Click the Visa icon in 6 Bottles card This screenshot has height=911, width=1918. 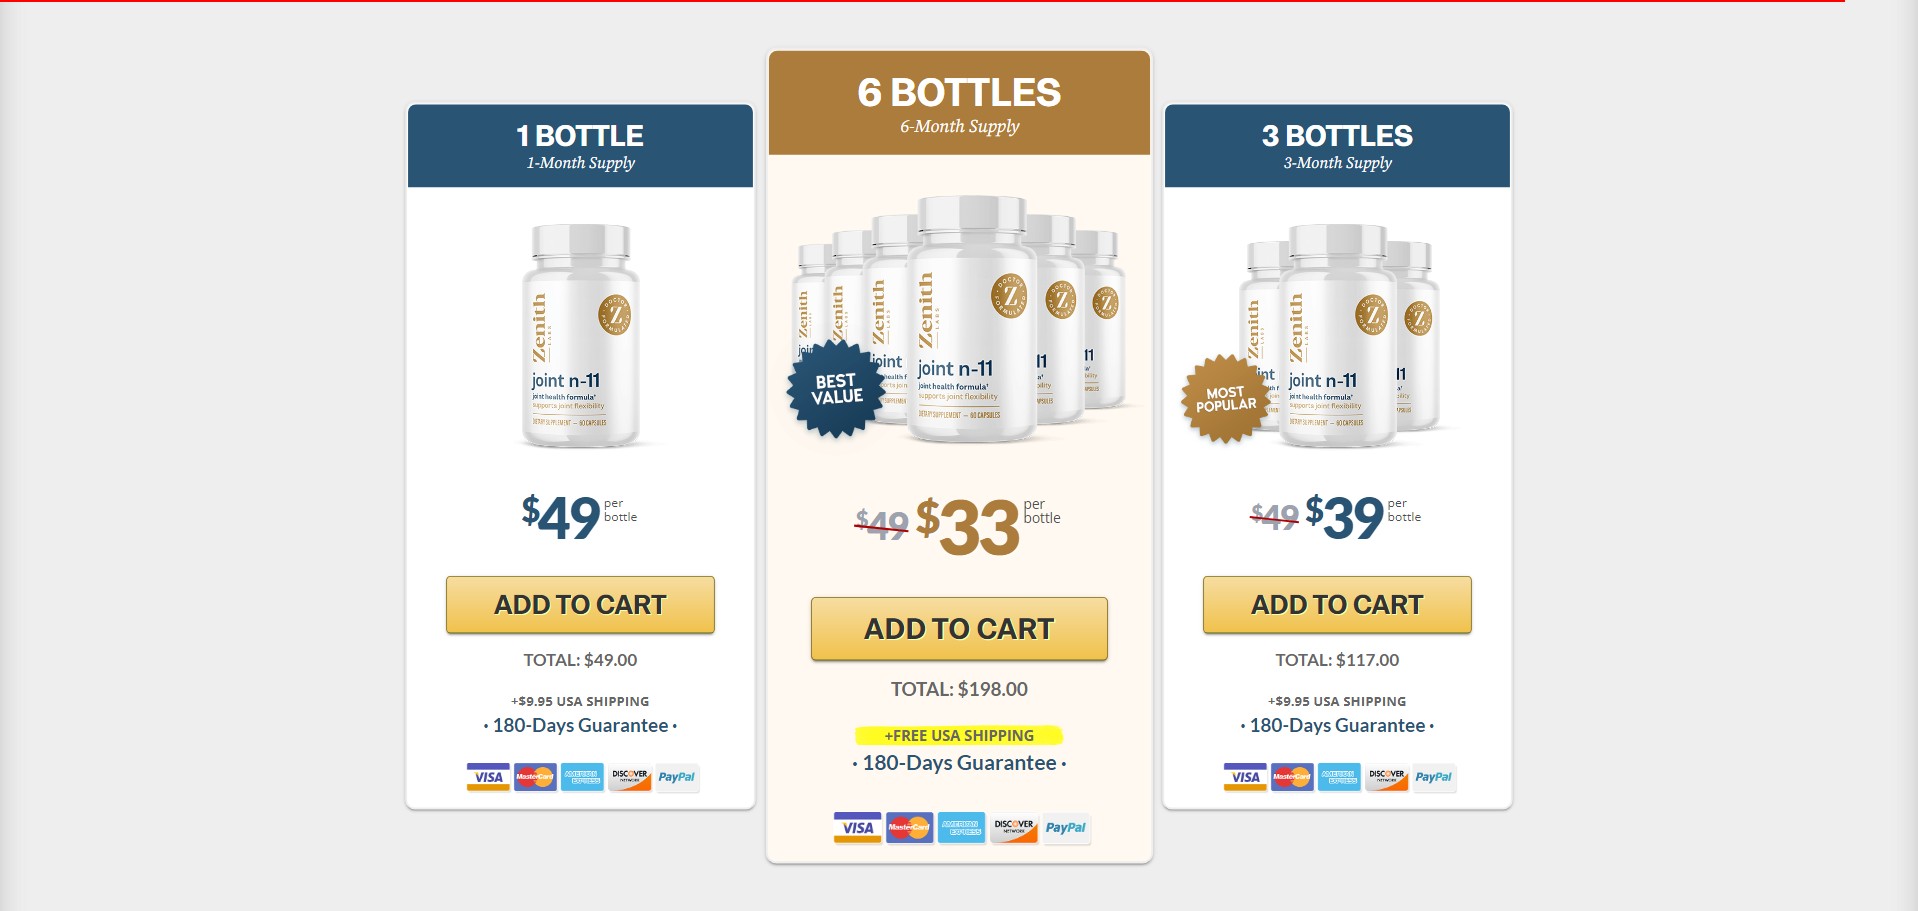click(x=857, y=828)
